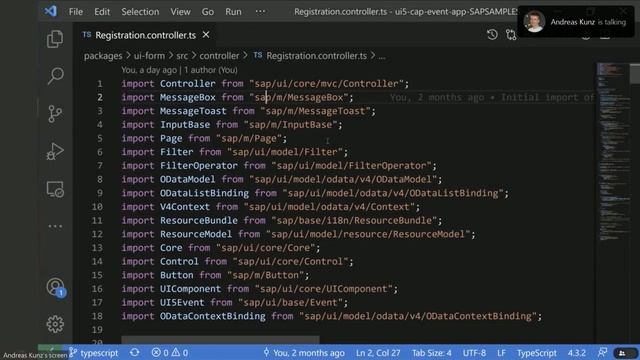Image resolution: width=640 pixels, height=360 pixels.
Task: Click the controller breadcrumb segment
Action: tap(219, 56)
